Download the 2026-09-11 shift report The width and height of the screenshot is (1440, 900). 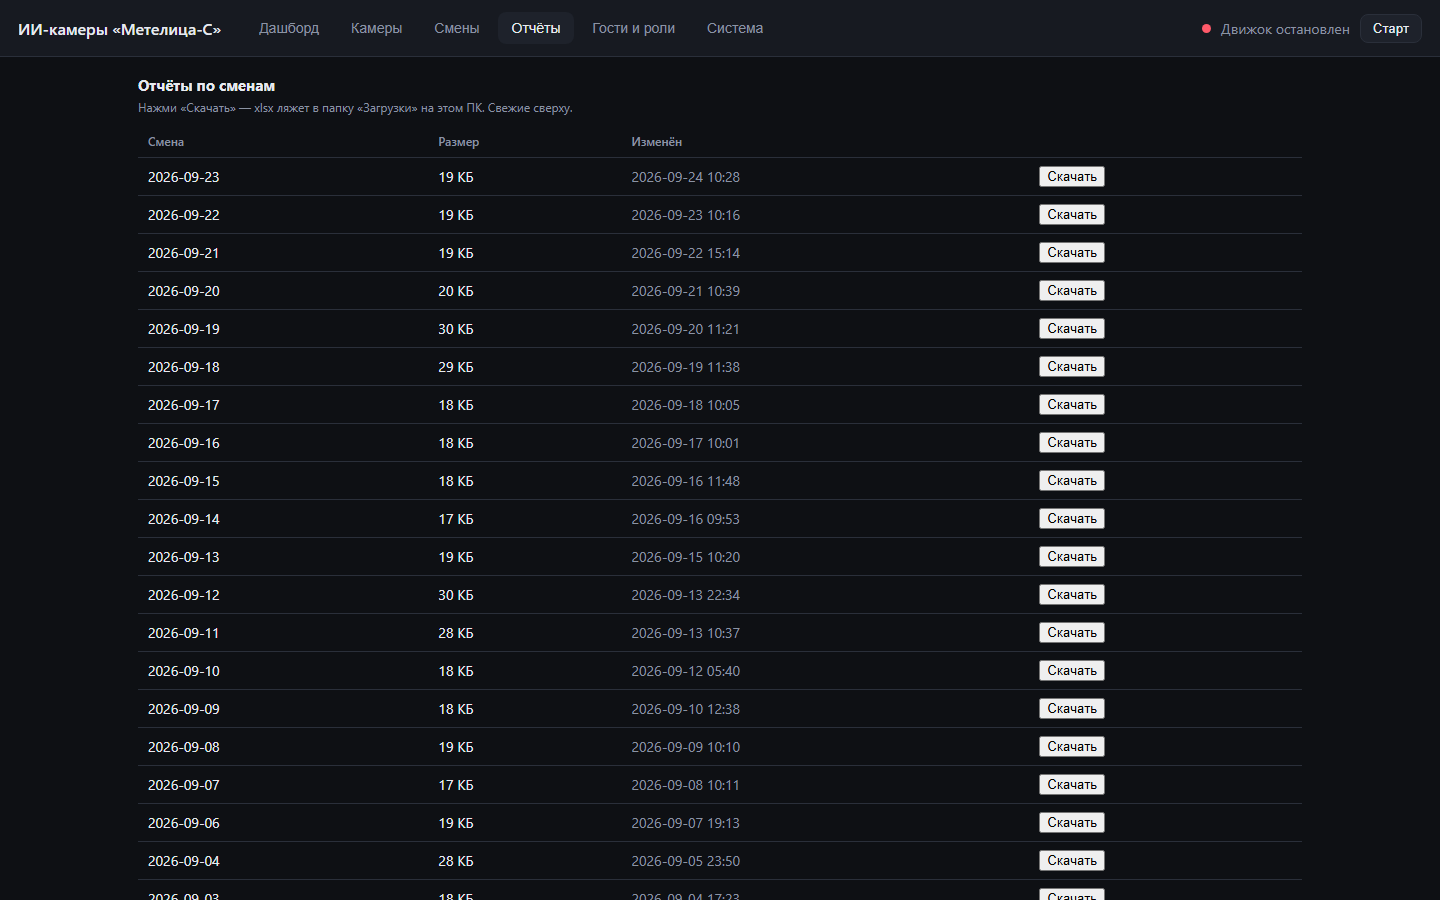pos(1072,633)
